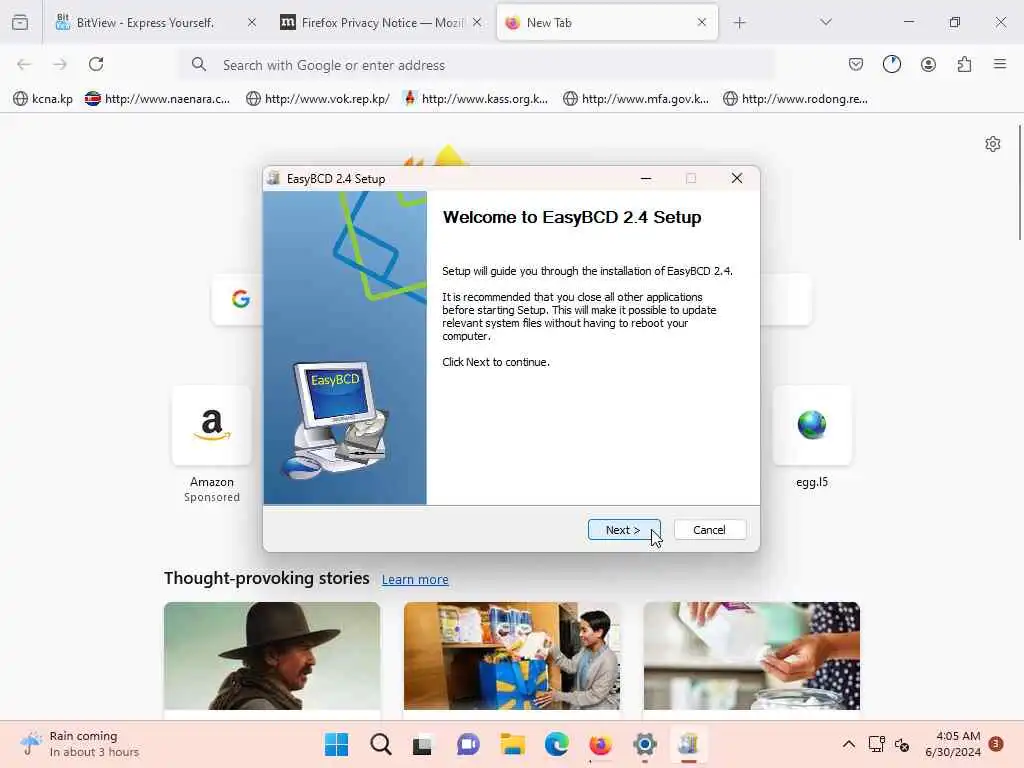Open Firefox View icon
Screen dimensions: 1024x768
(20, 23)
